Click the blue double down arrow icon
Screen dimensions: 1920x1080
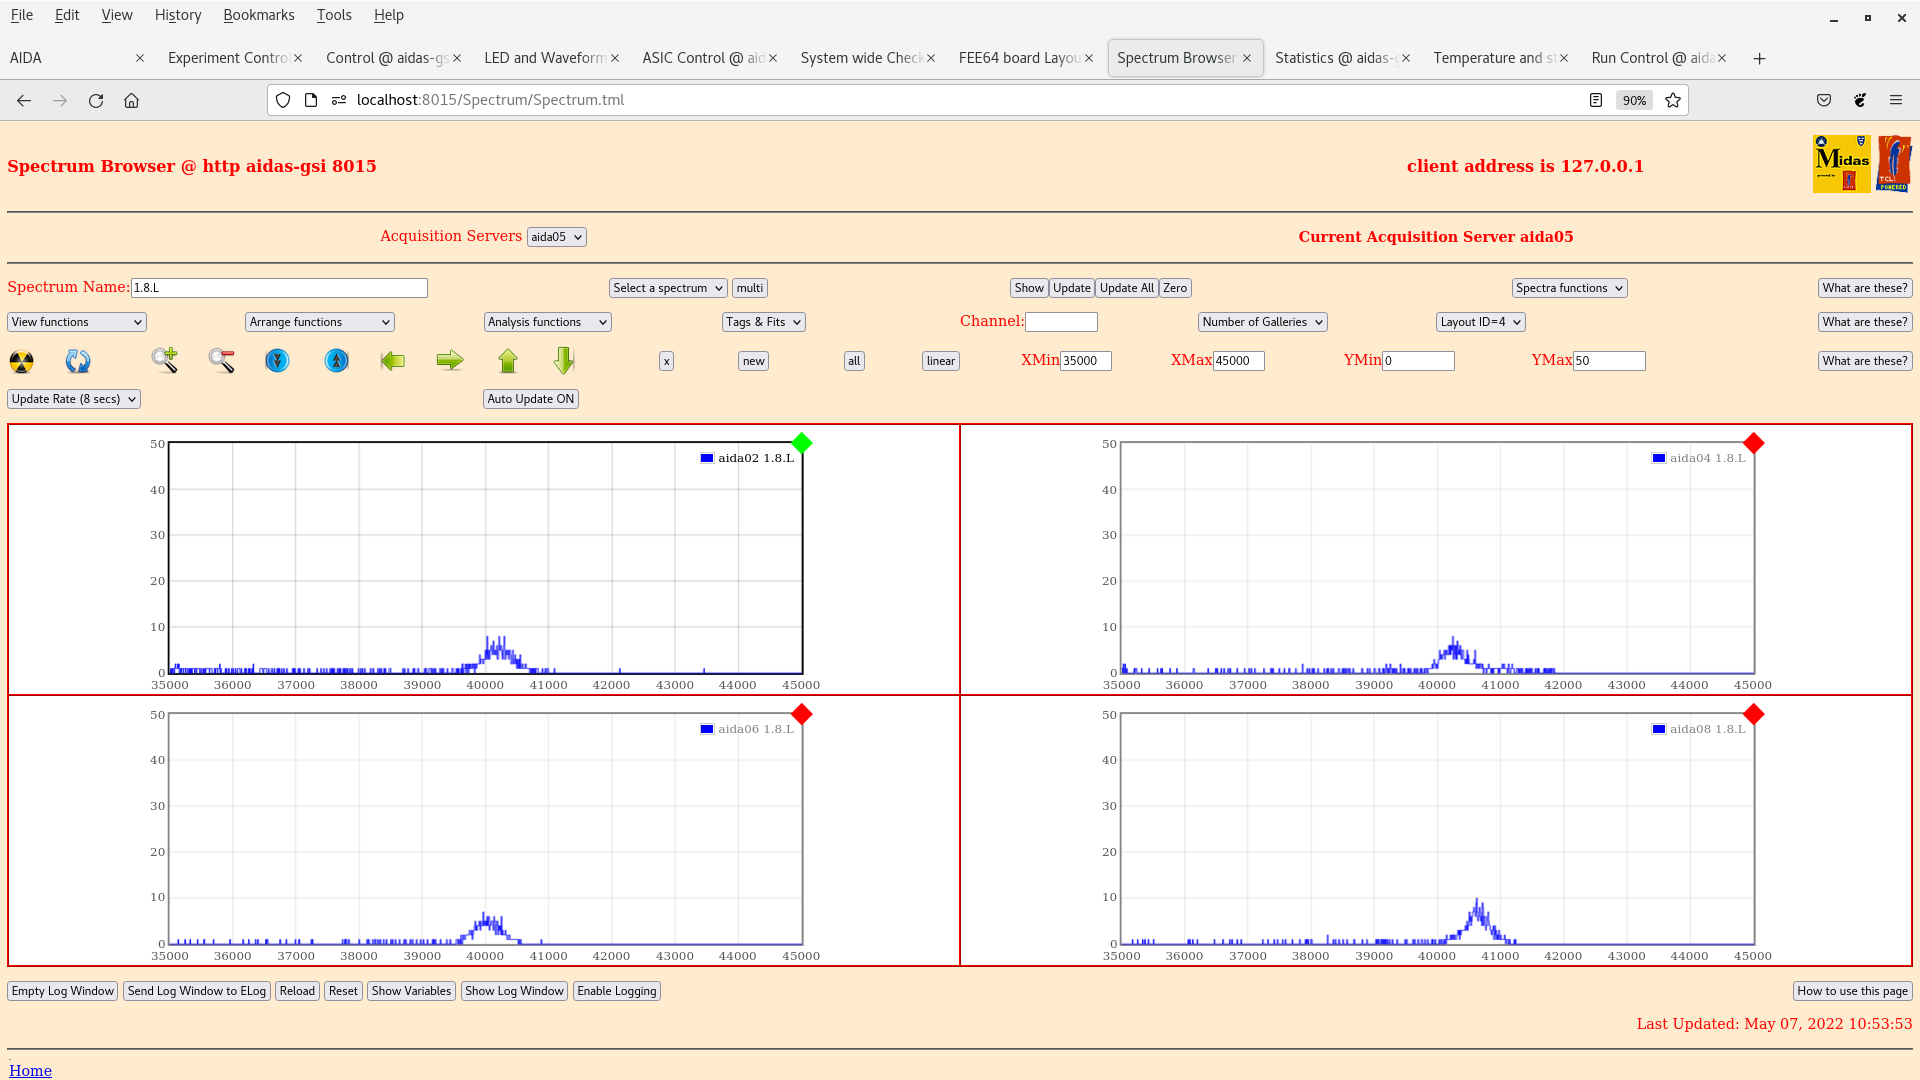coord(277,360)
